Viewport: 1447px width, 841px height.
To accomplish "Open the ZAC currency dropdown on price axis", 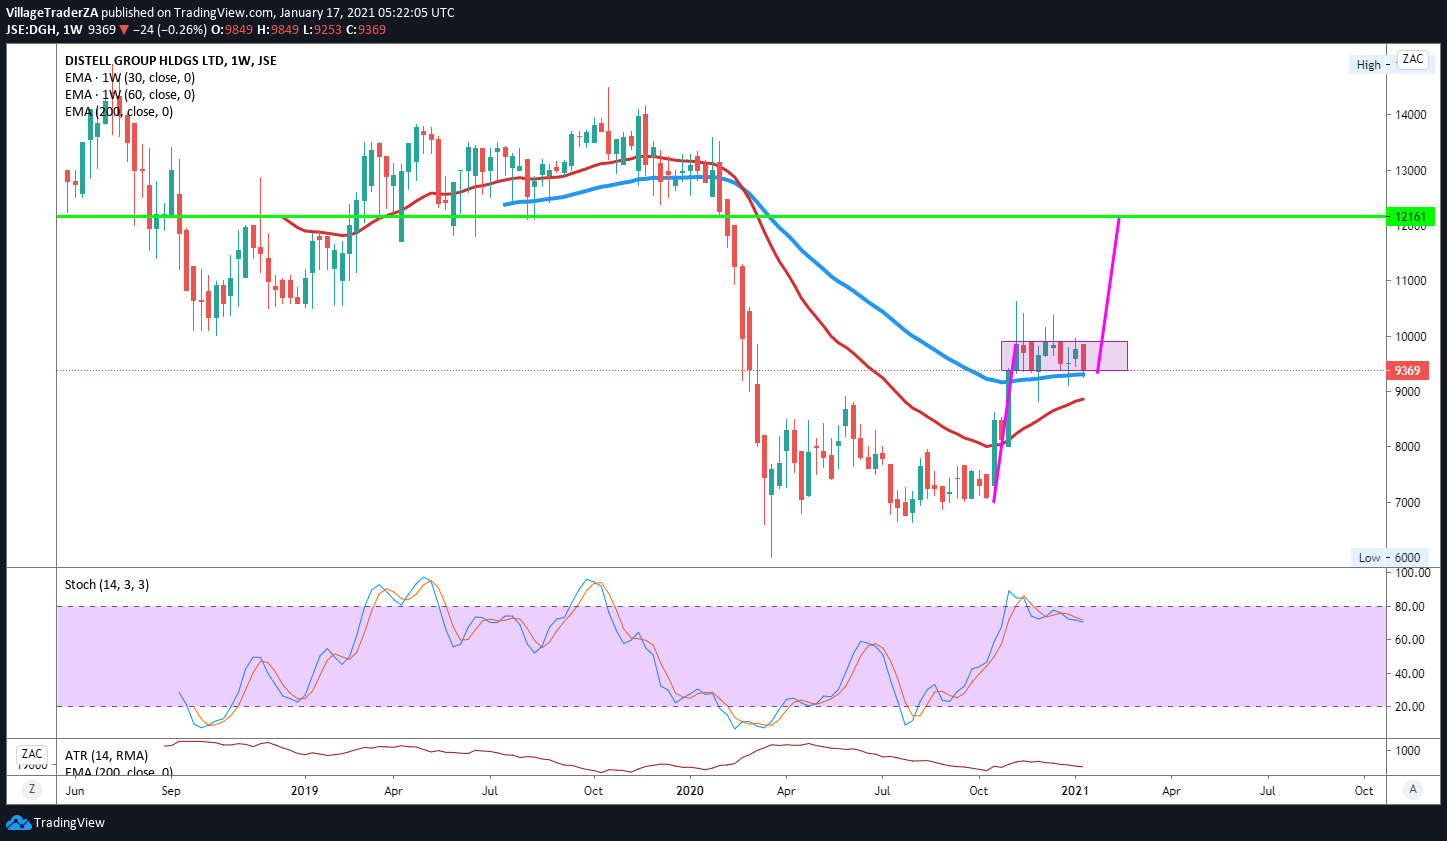I will (1412, 60).
